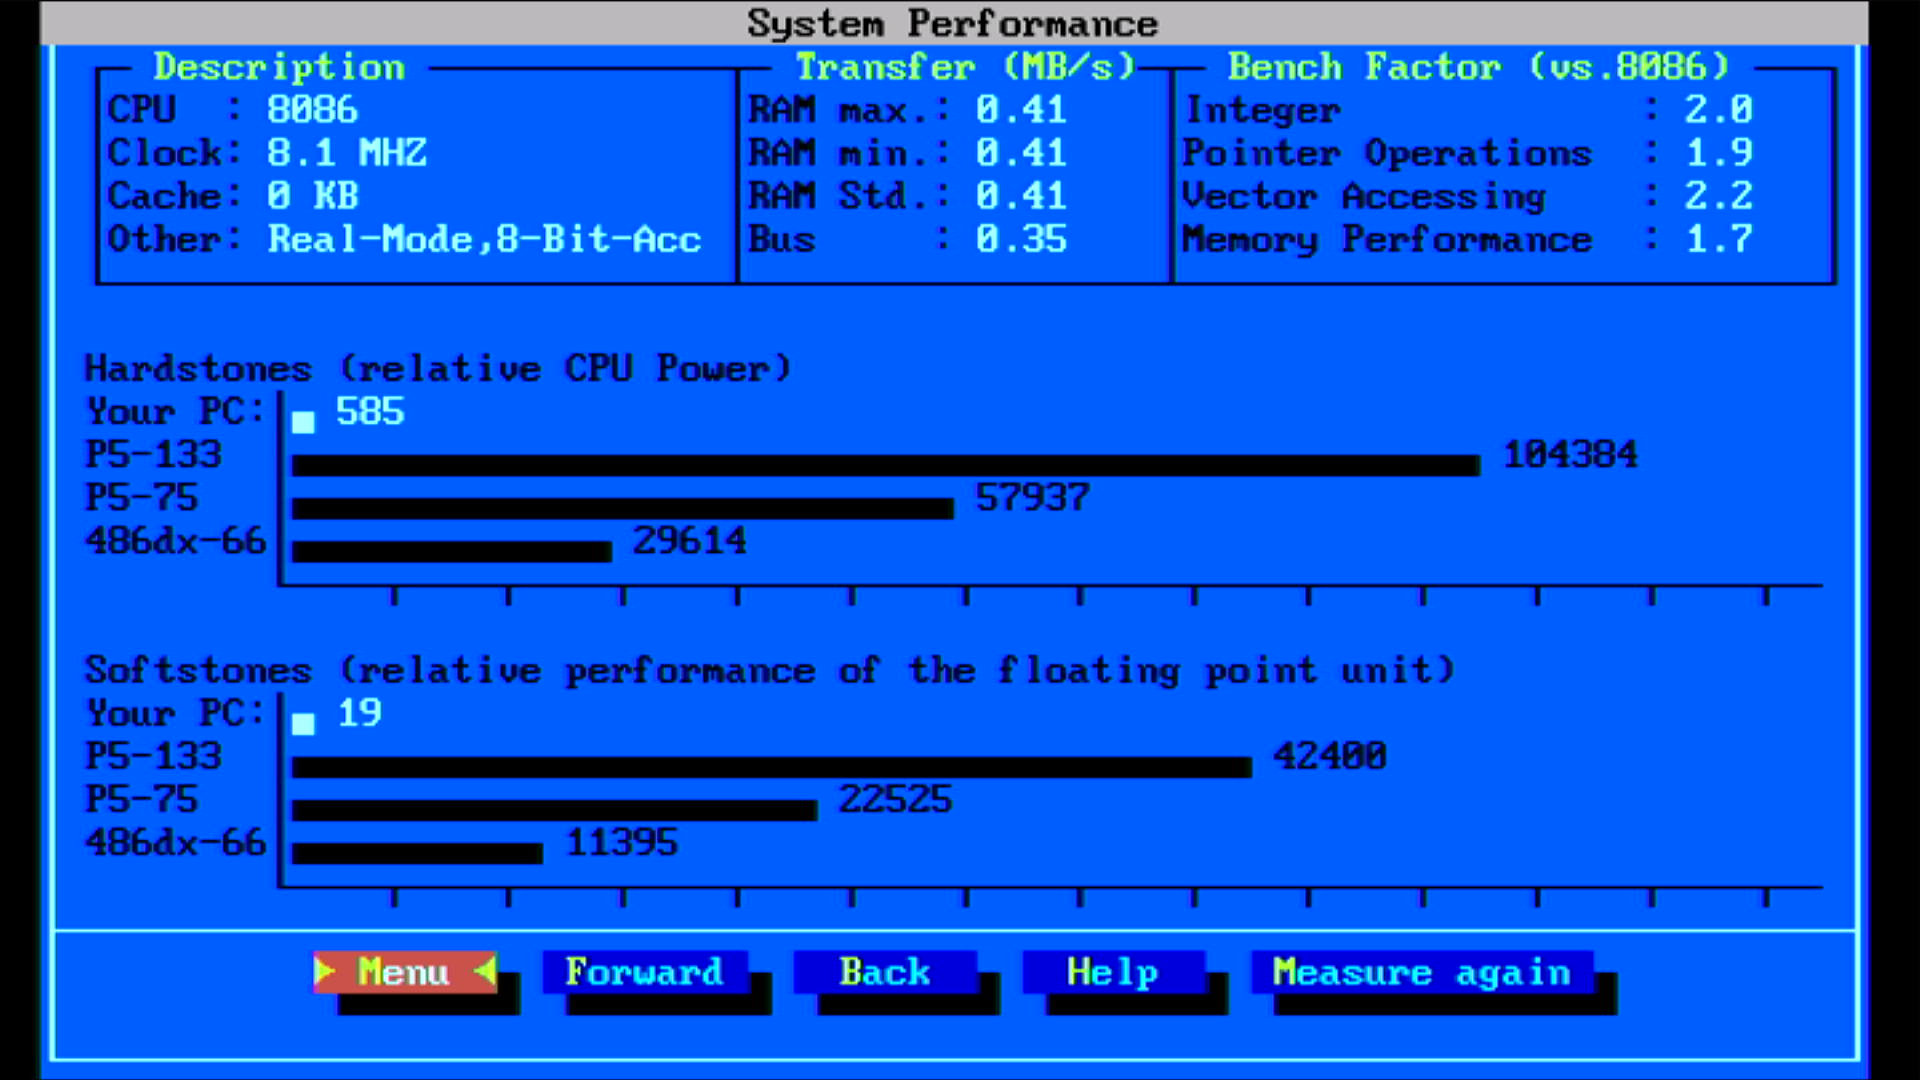Select the Bus transfer value 0.35
This screenshot has height=1080, width=1920.
tap(1021, 239)
